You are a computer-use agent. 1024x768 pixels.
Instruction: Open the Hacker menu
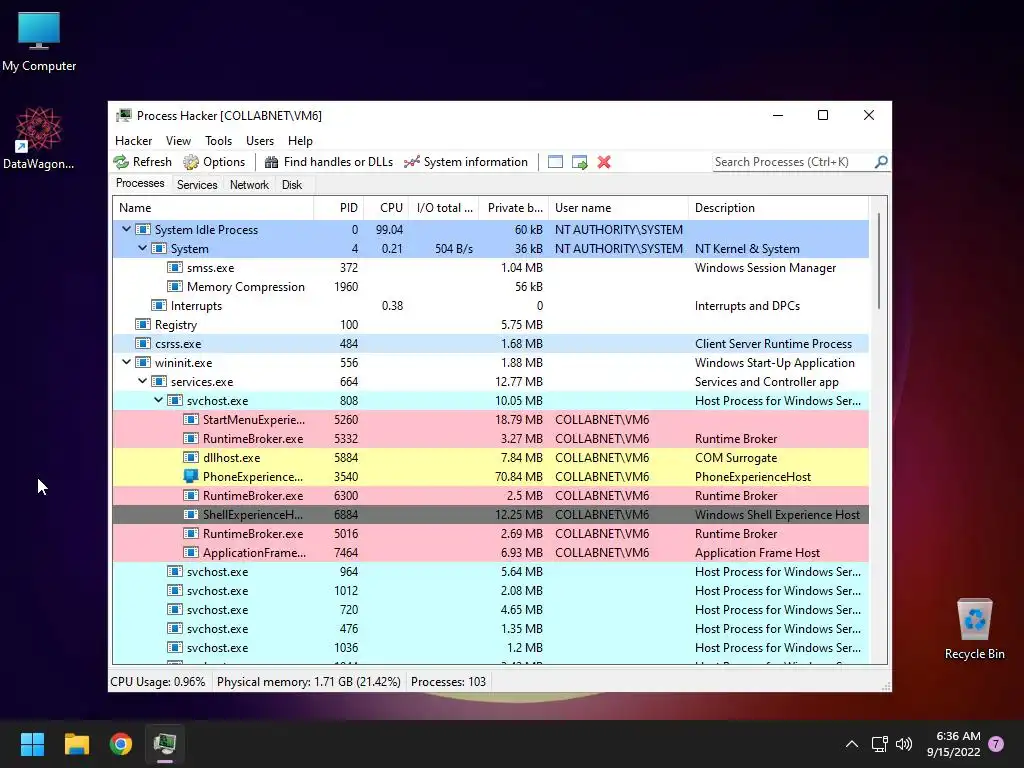[133, 141]
